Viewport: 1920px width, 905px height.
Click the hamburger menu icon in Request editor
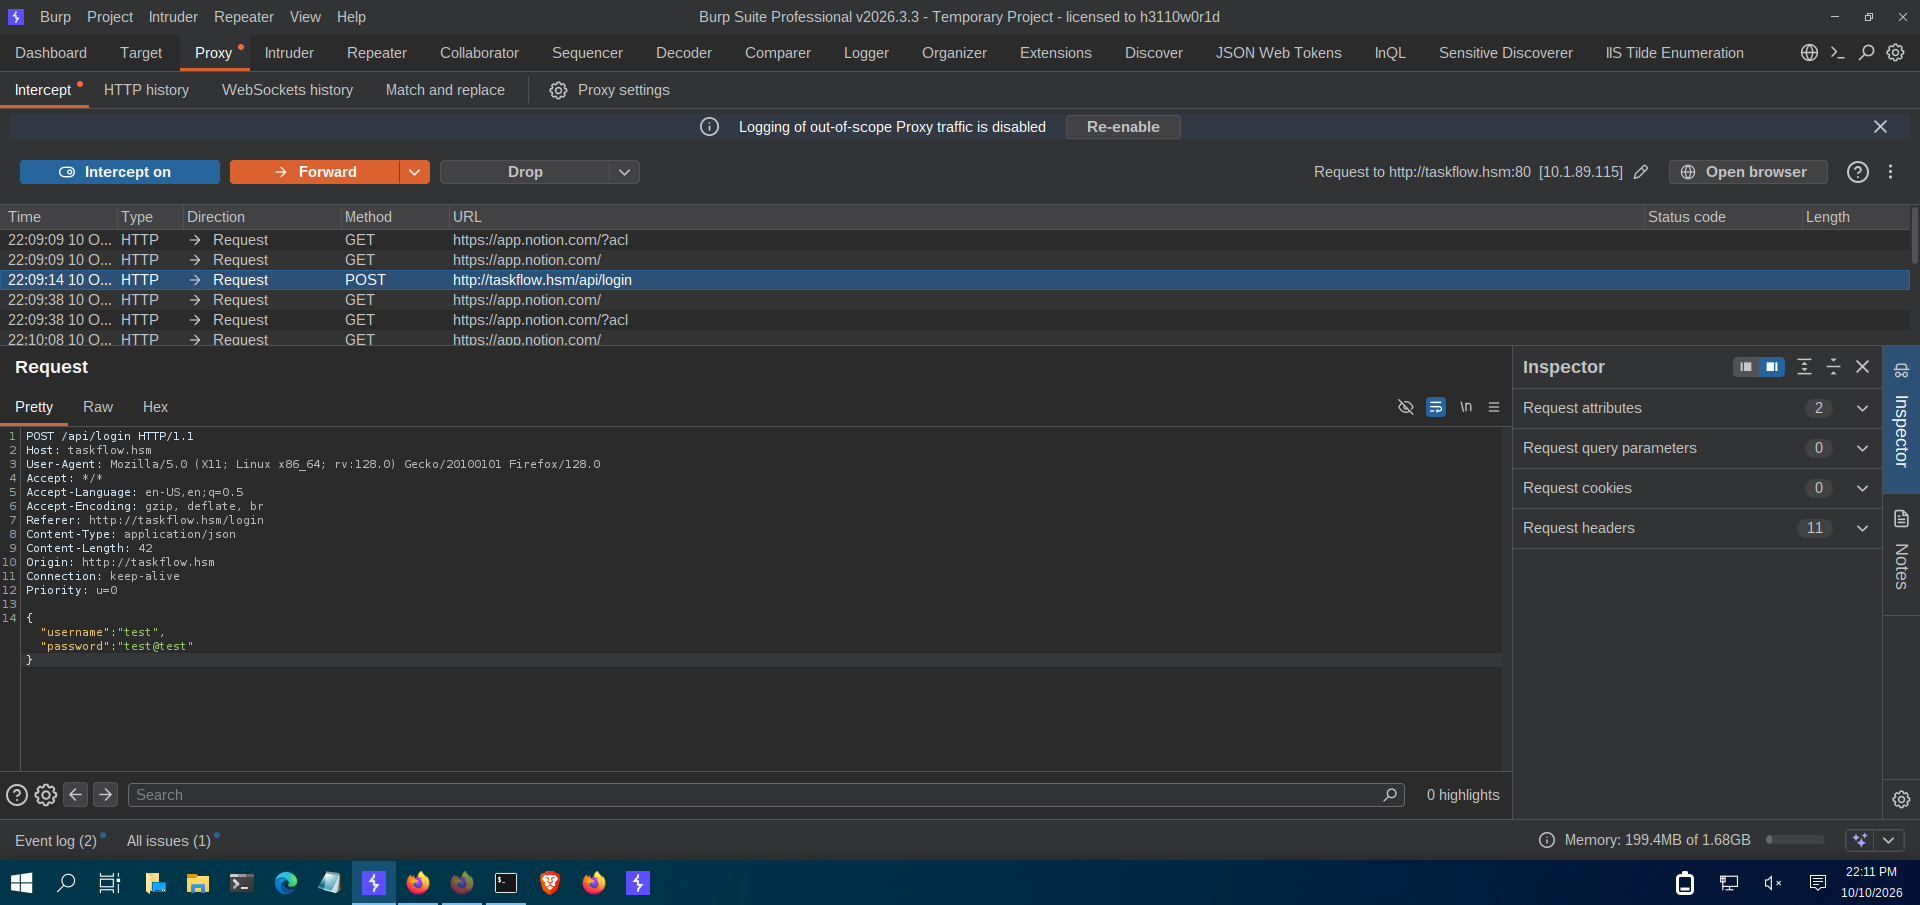[x=1494, y=407]
